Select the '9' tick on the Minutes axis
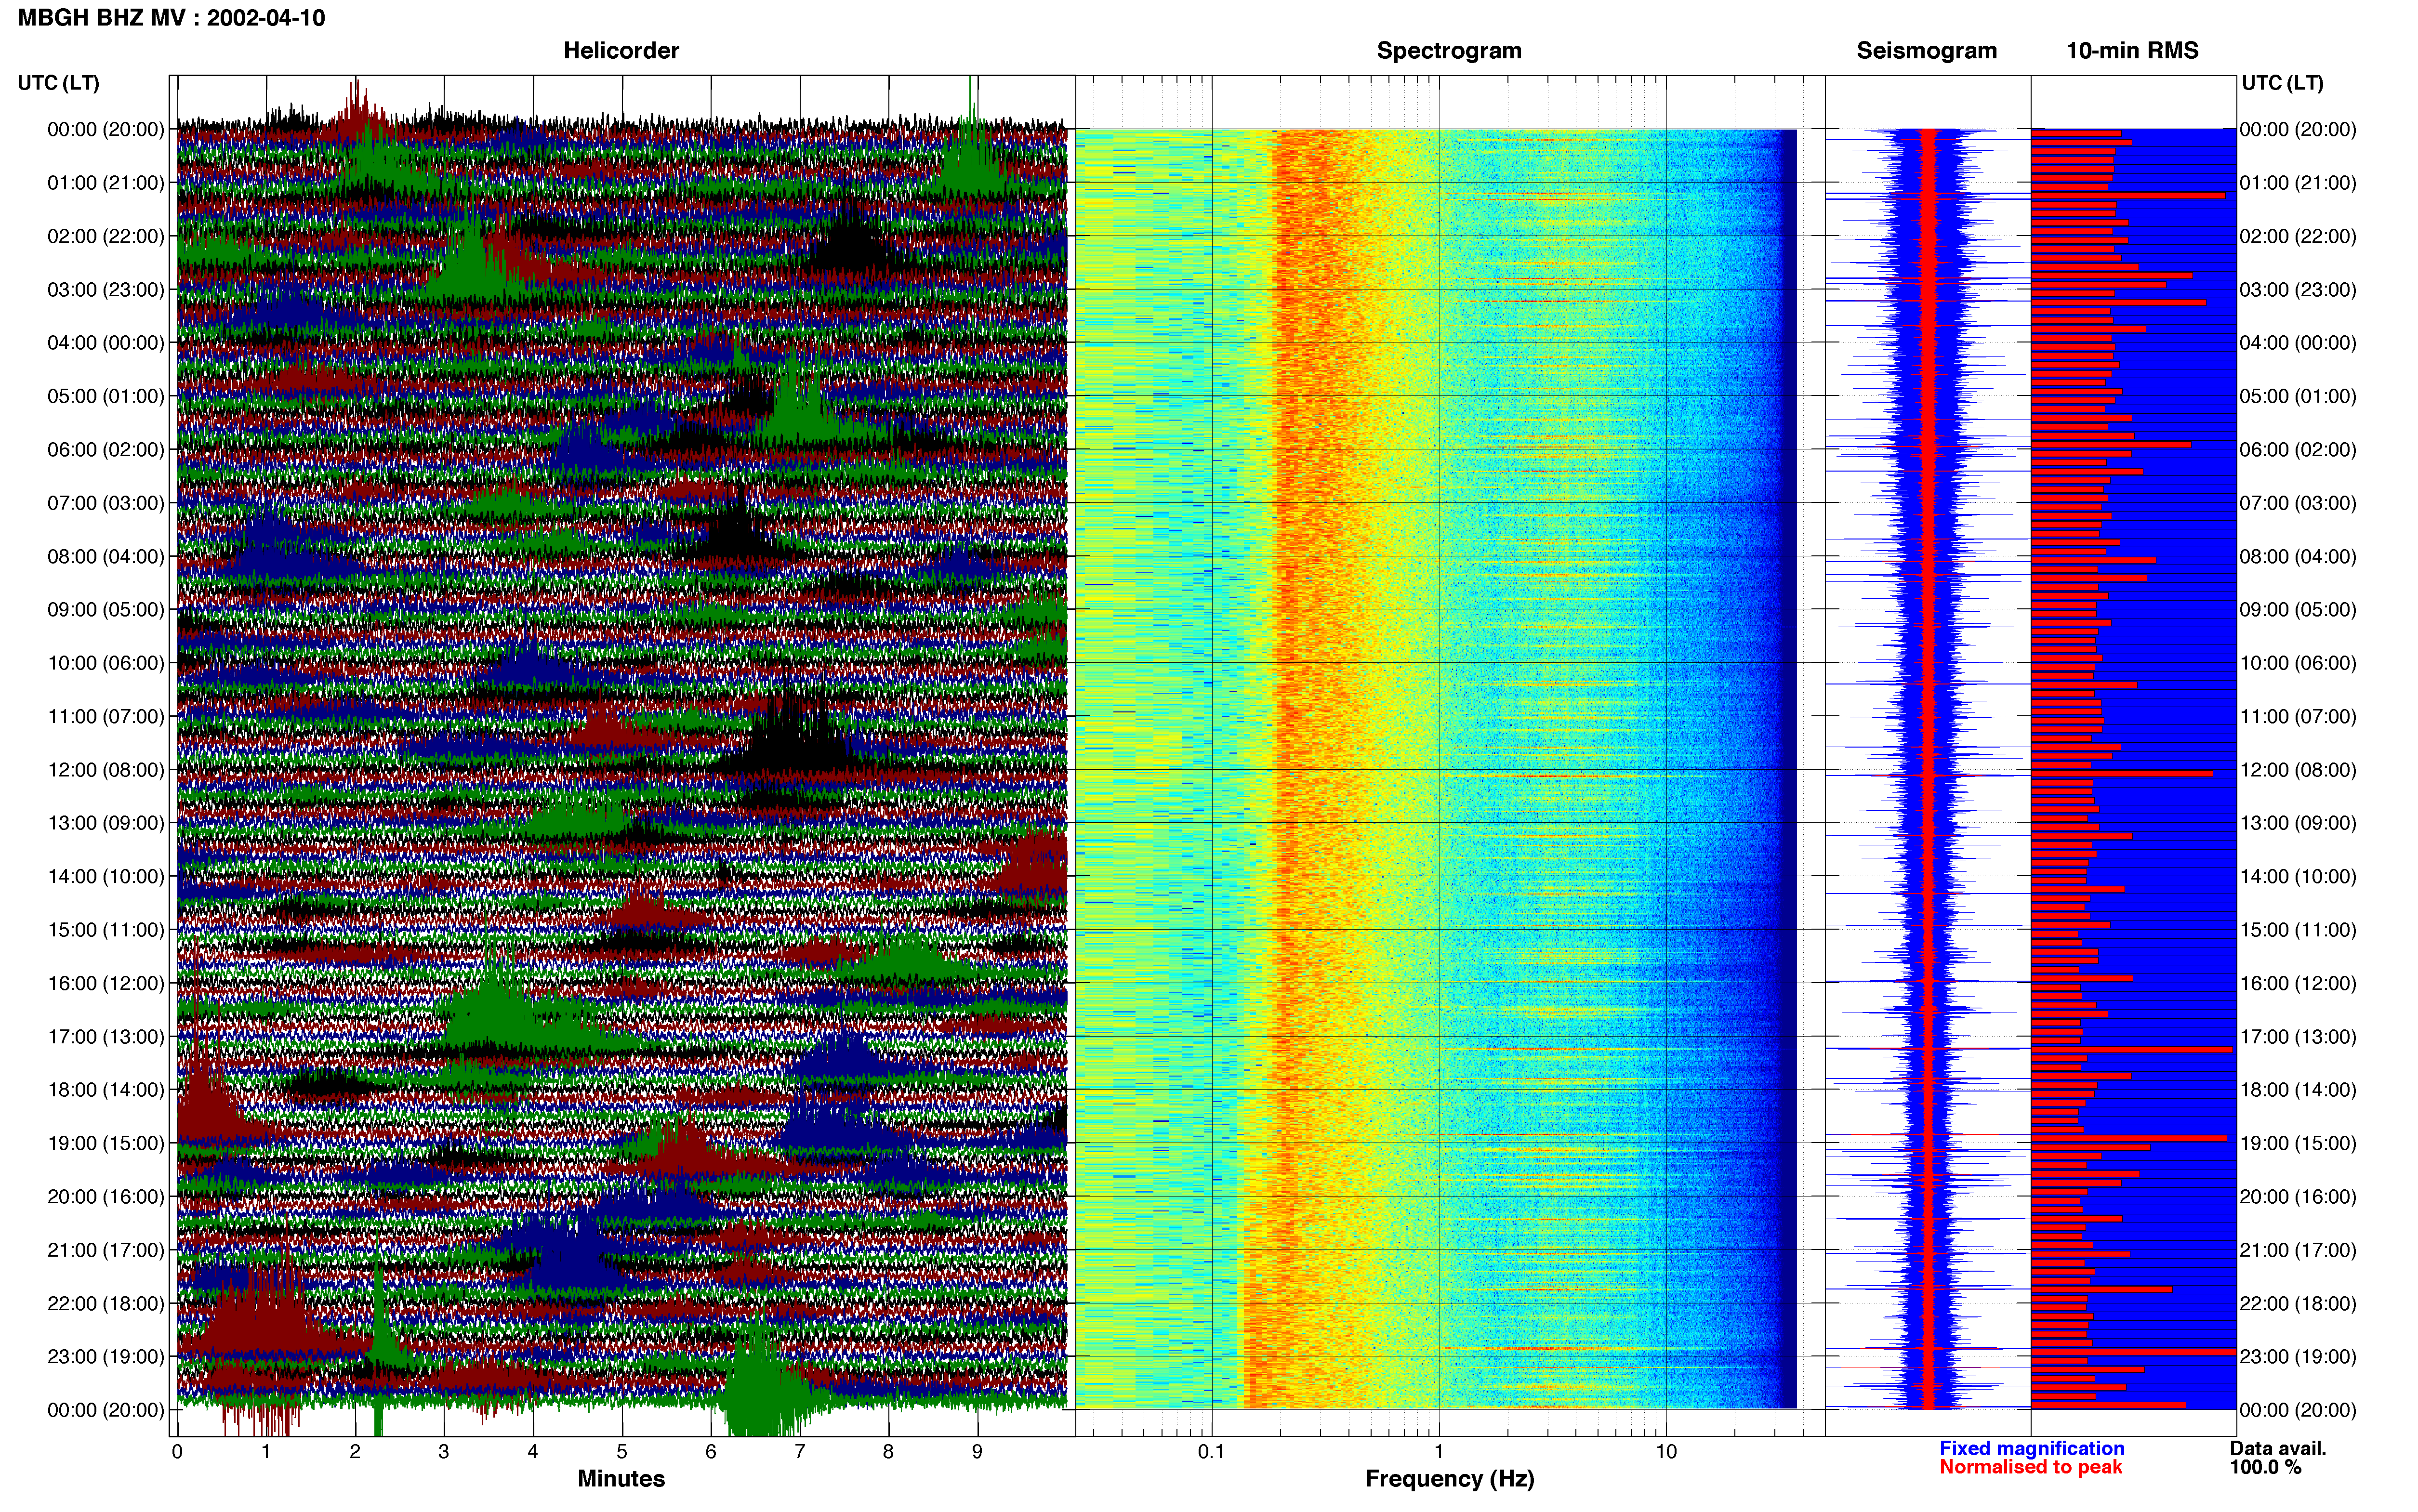 coord(977,1452)
